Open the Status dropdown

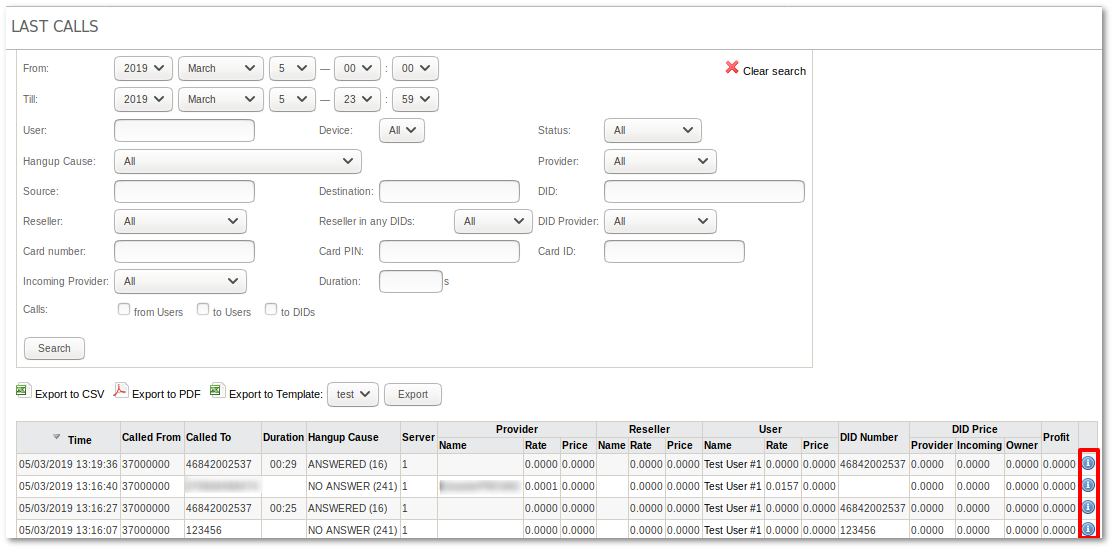652,131
